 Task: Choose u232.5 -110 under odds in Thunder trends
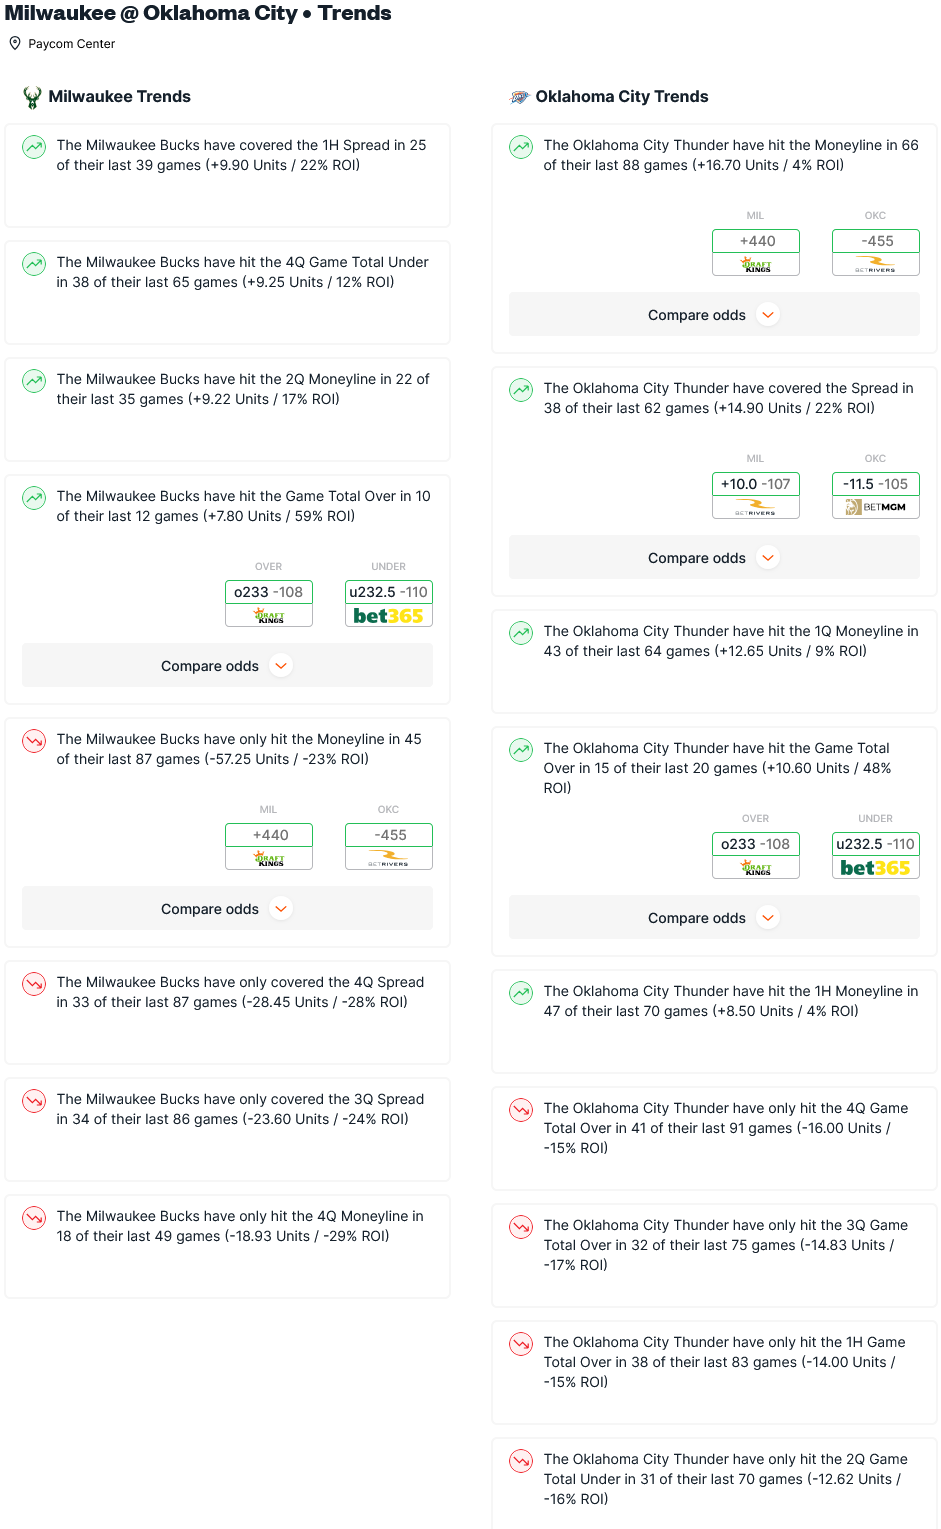pos(876,844)
